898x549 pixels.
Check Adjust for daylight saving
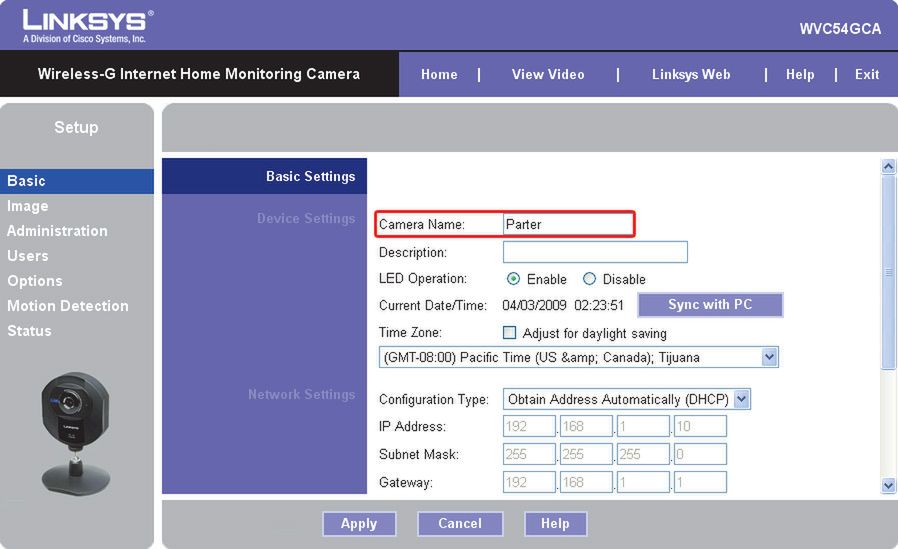coord(509,333)
